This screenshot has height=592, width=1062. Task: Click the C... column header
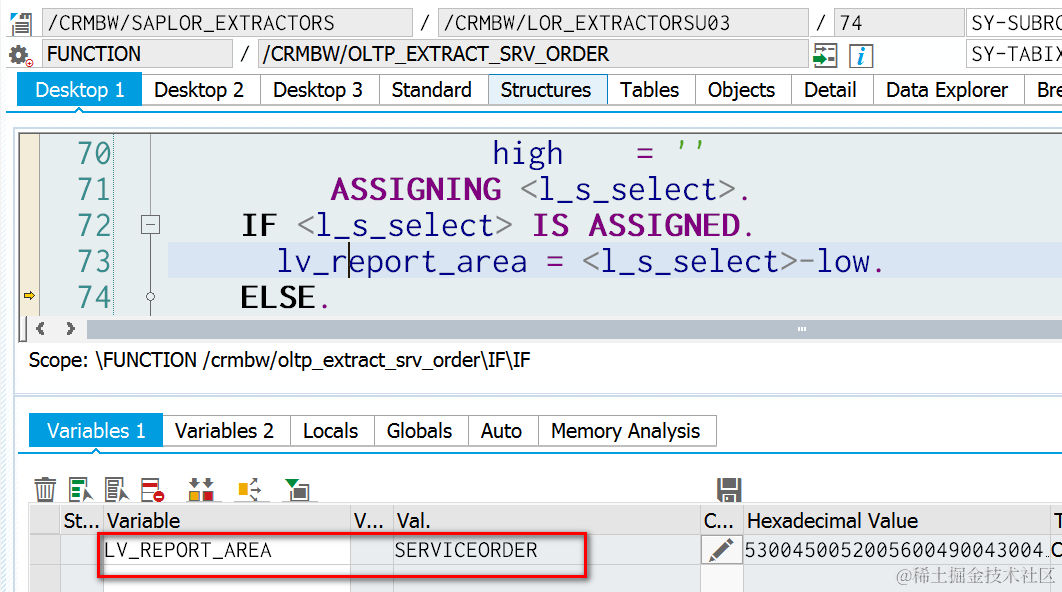point(721,521)
